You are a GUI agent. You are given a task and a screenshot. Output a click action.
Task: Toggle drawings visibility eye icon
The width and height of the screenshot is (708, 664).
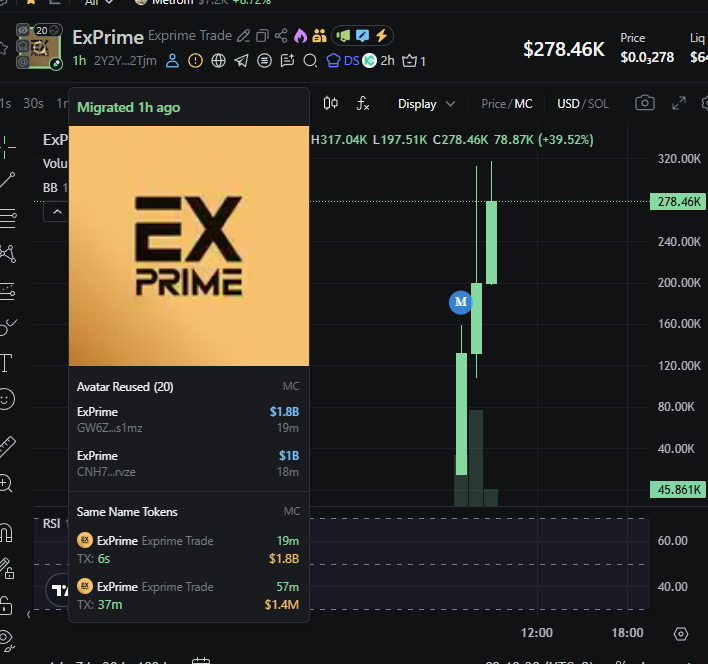point(6,637)
